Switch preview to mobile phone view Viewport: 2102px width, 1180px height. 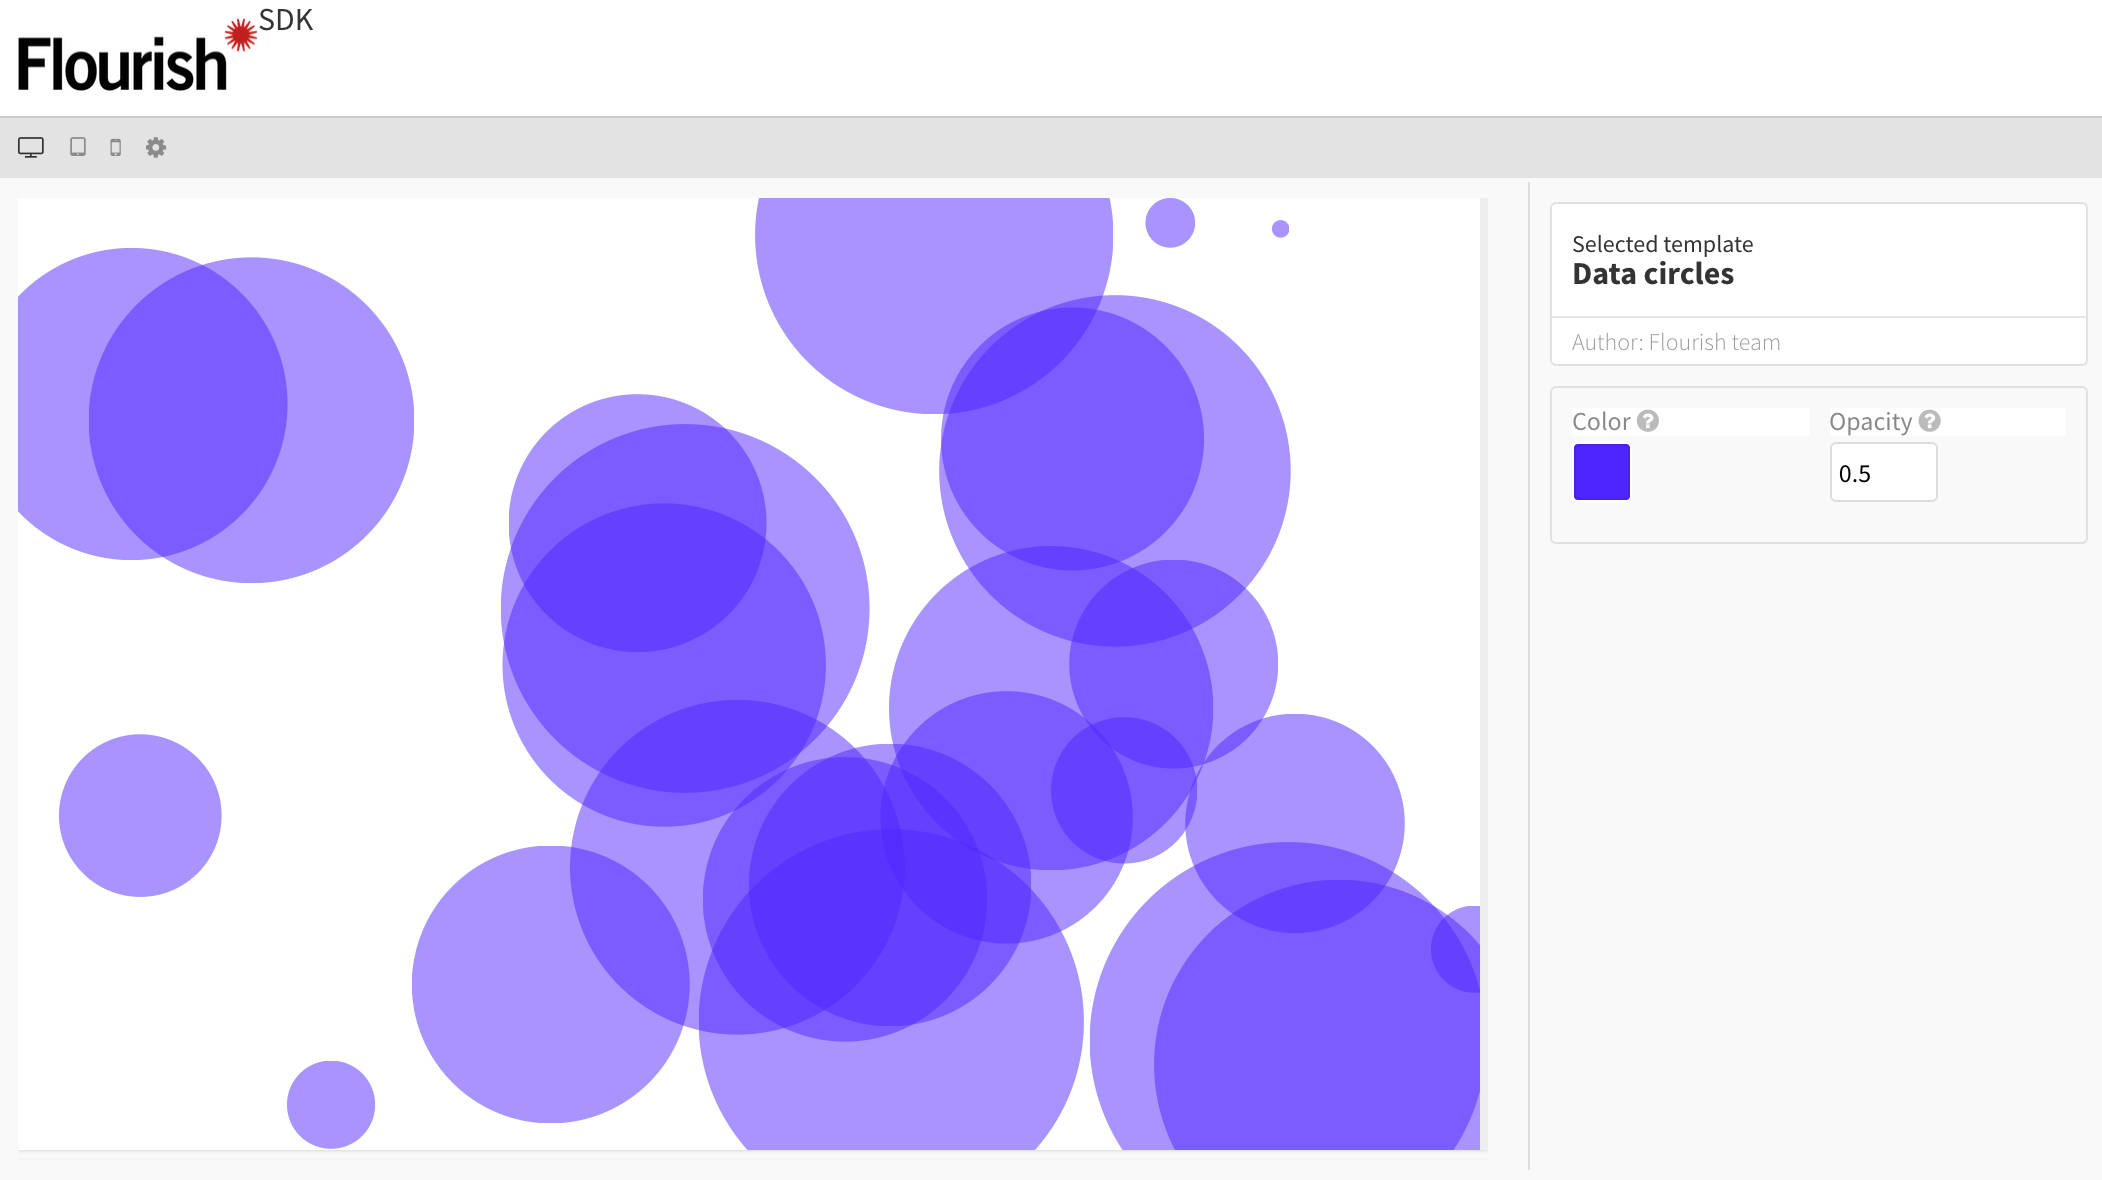118,147
